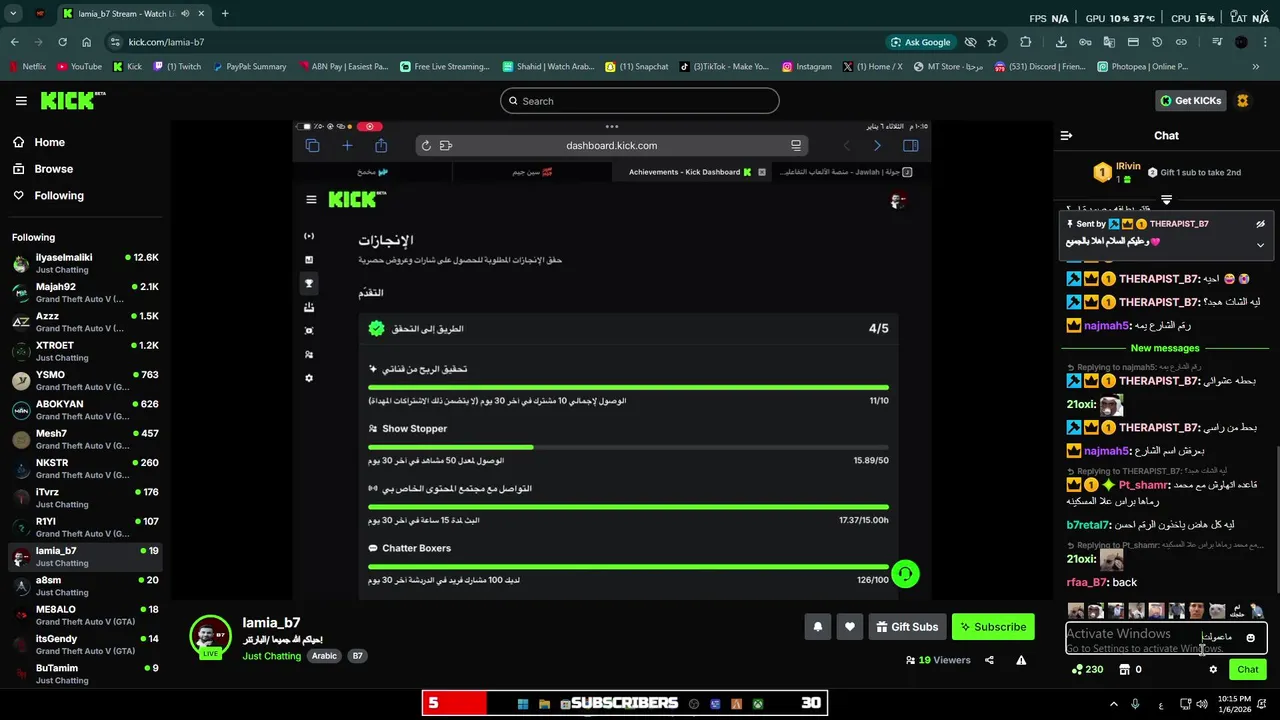Open the Kick profile avatar menu
The image size is (1280, 720).
(1243, 101)
